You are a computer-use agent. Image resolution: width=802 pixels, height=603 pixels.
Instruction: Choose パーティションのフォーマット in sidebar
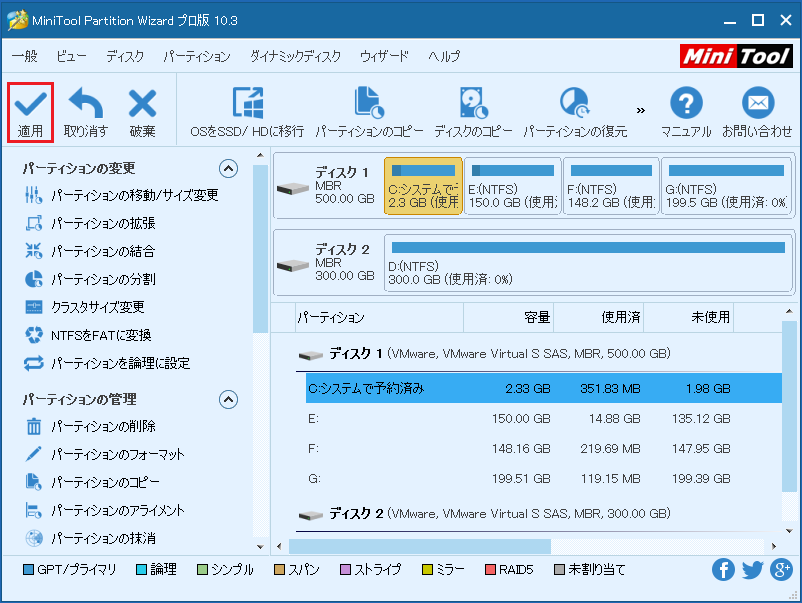[x=104, y=454]
